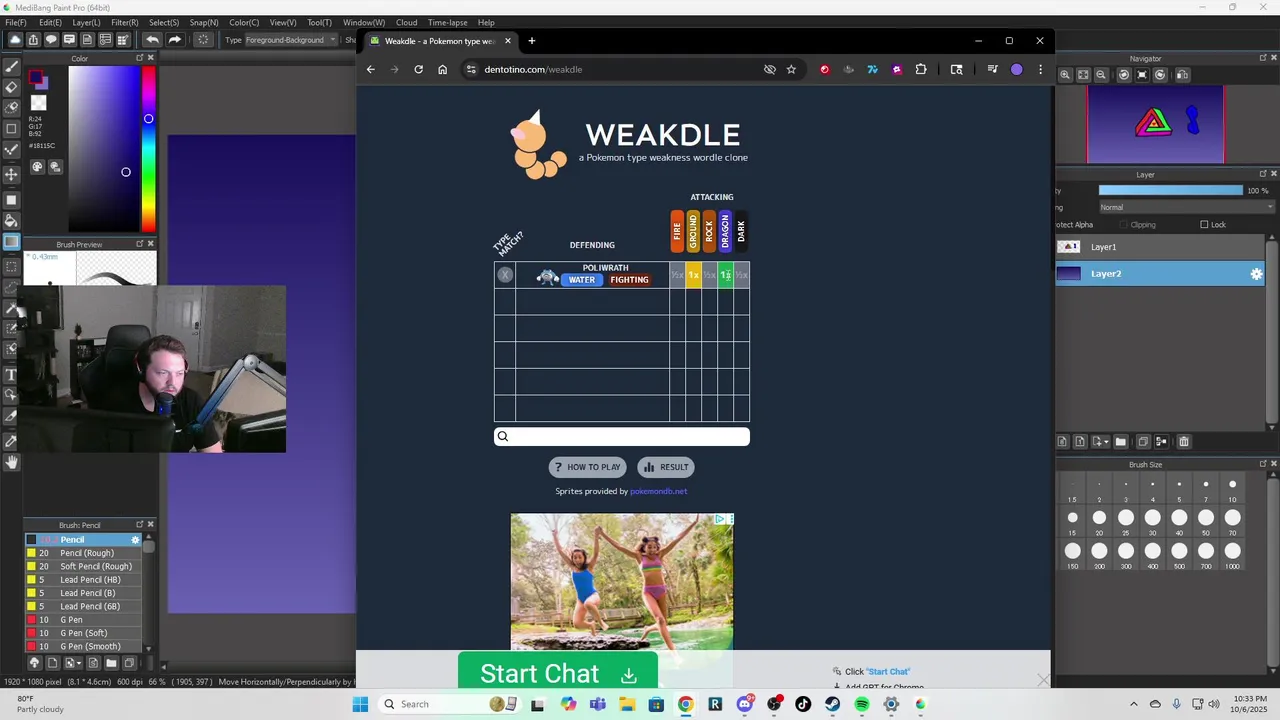The width and height of the screenshot is (1280, 720).
Task: Open cloud save icon in MediBang toolbar
Action: (15, 40)
